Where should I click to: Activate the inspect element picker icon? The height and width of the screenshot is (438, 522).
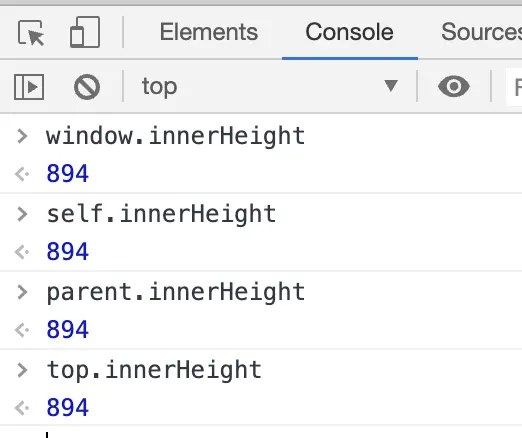tap(31, 33)
